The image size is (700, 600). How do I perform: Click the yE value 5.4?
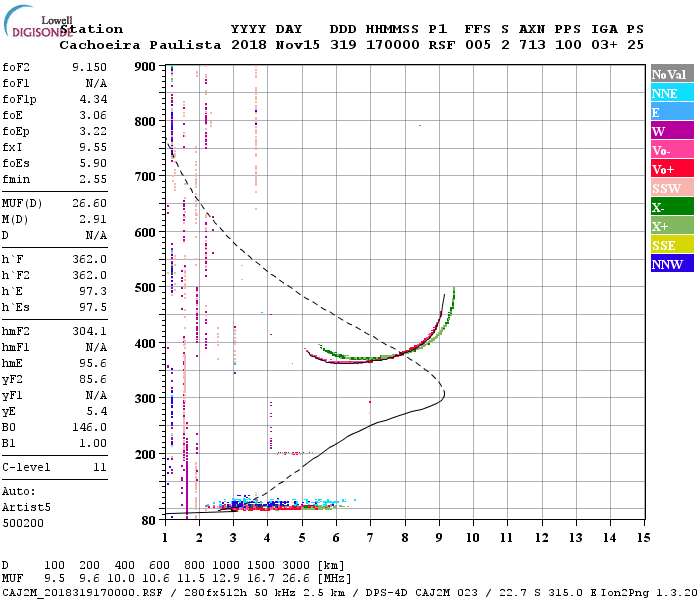click(96, 412)
